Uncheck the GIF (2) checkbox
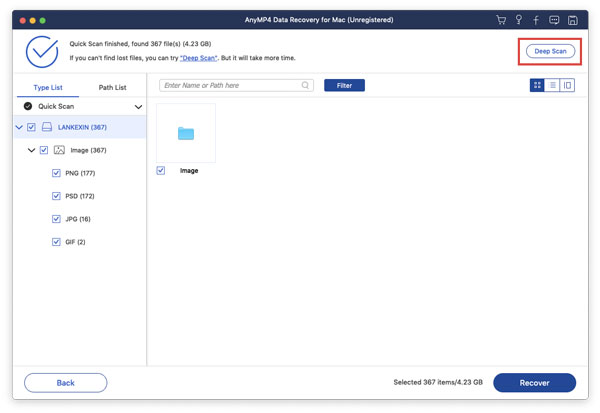This screenshot has width=600, height=413. tap(56, 242)
